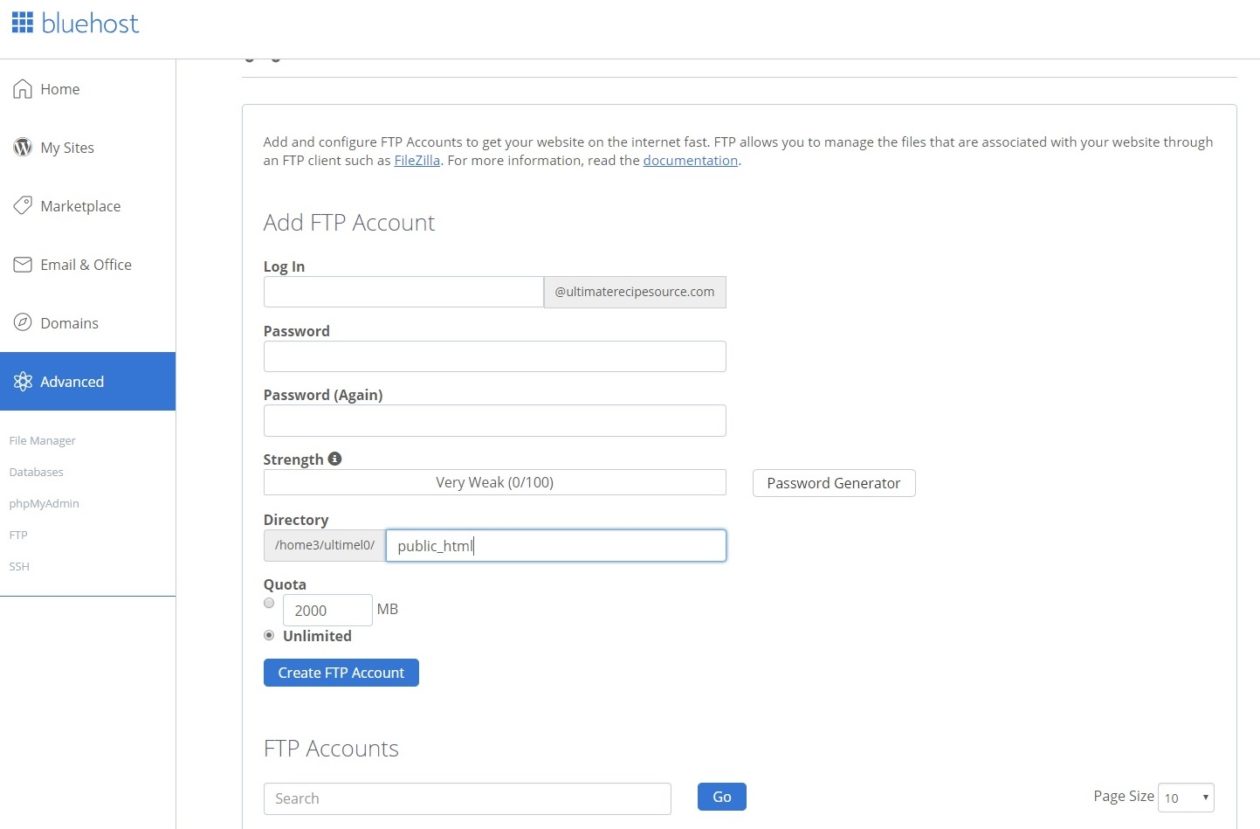
Task: Click the password strength info icon
Action: pos(334,458)
